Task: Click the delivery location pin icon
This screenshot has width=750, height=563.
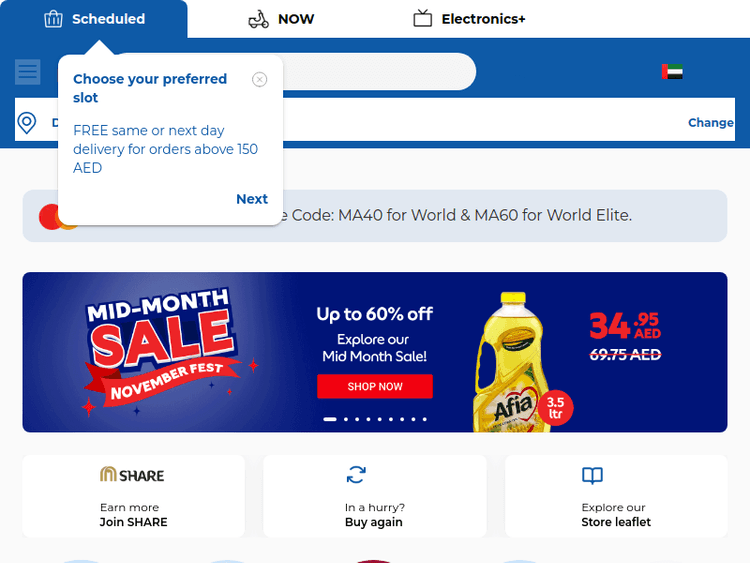Action: pos(27,123)
